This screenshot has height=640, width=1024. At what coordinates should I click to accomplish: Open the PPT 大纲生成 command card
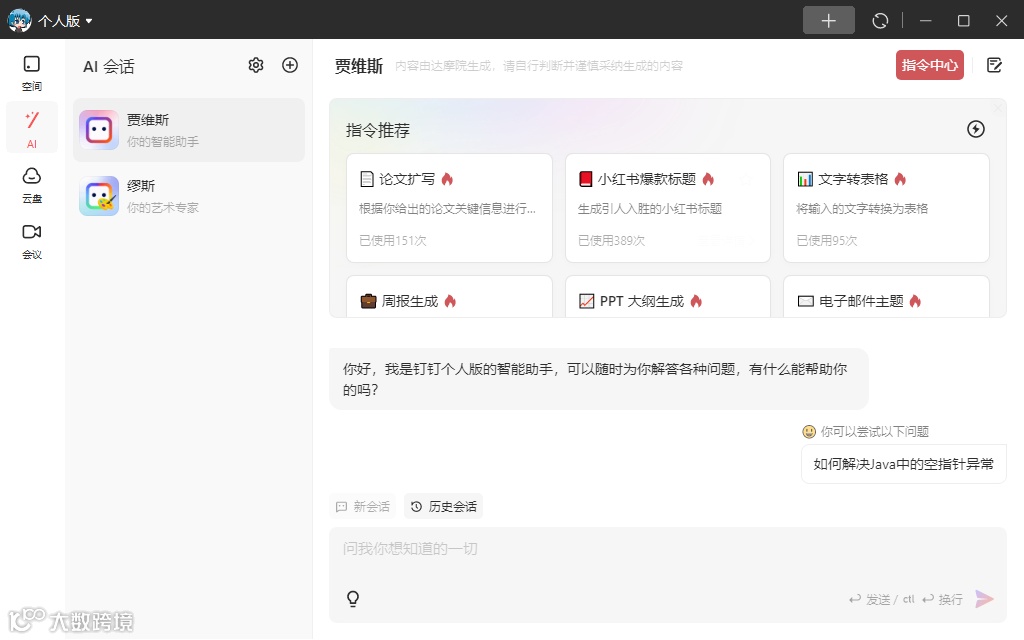pos(667,297)
